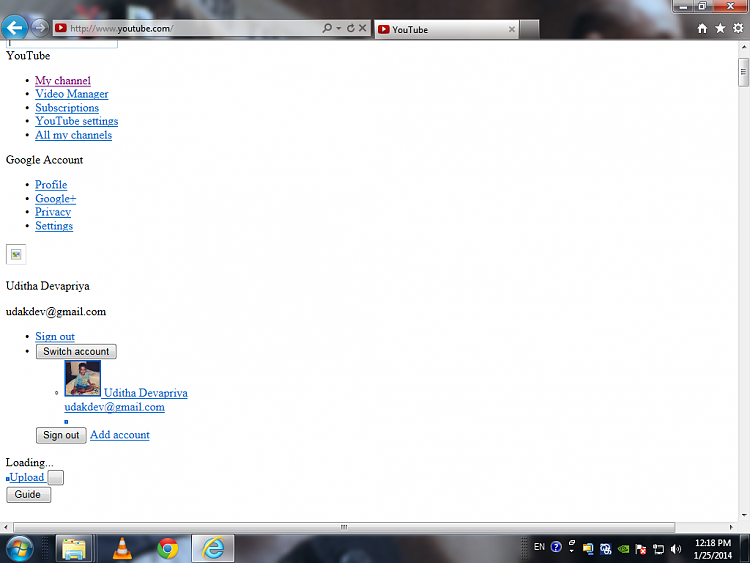Open the Windows Start menu
This screenshot has width=750, height=563.
20,549
